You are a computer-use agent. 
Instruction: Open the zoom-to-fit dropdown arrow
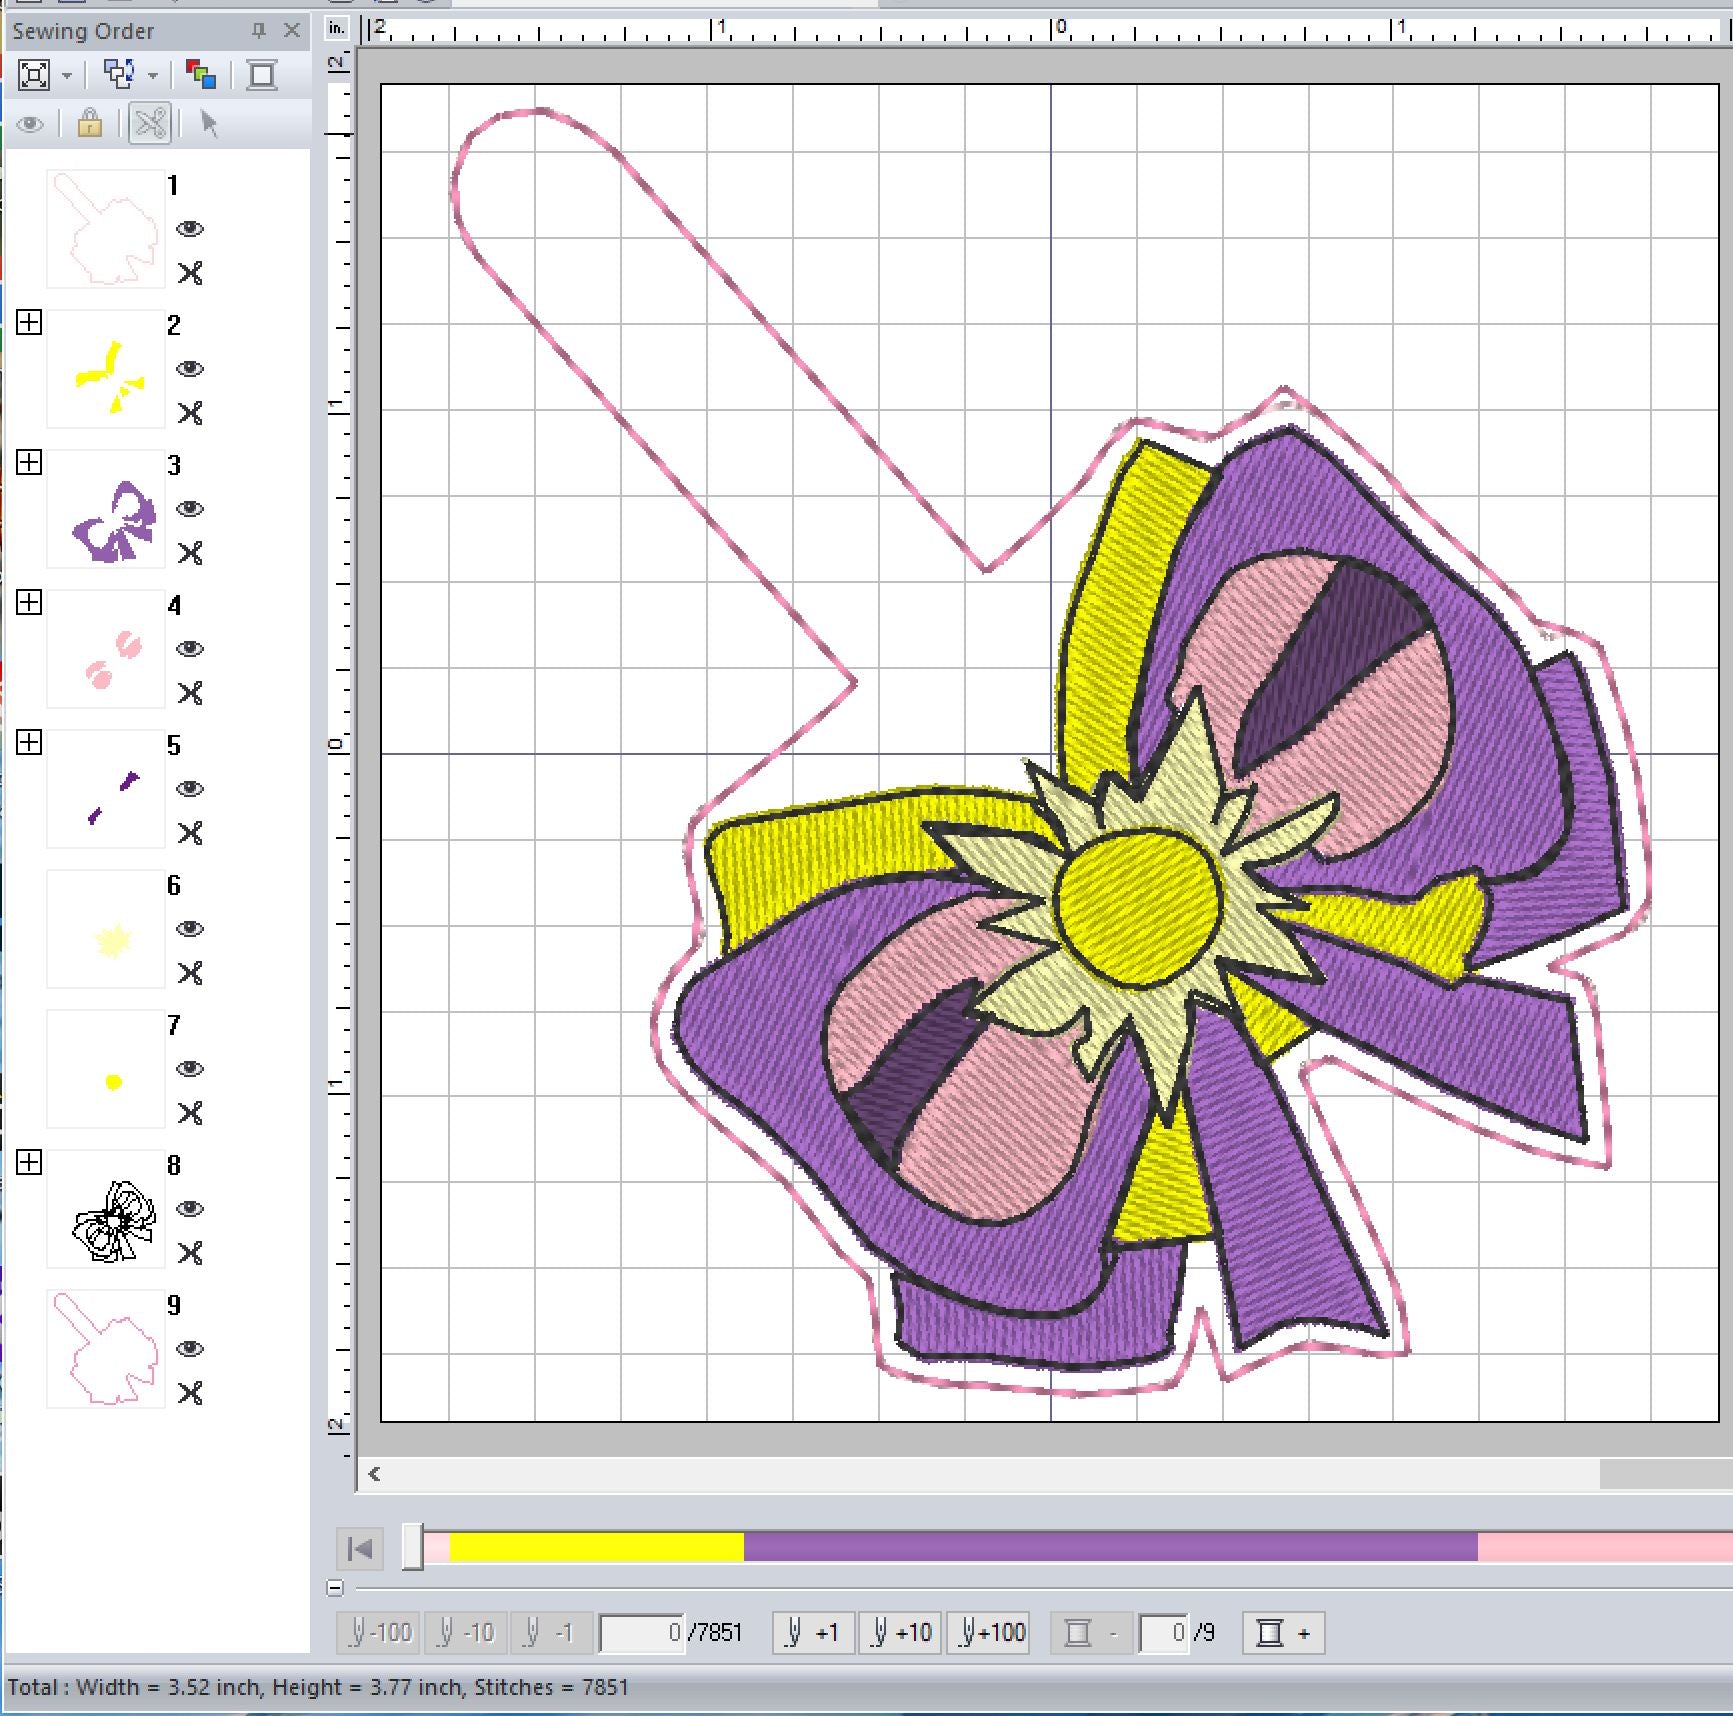(67, 76)
